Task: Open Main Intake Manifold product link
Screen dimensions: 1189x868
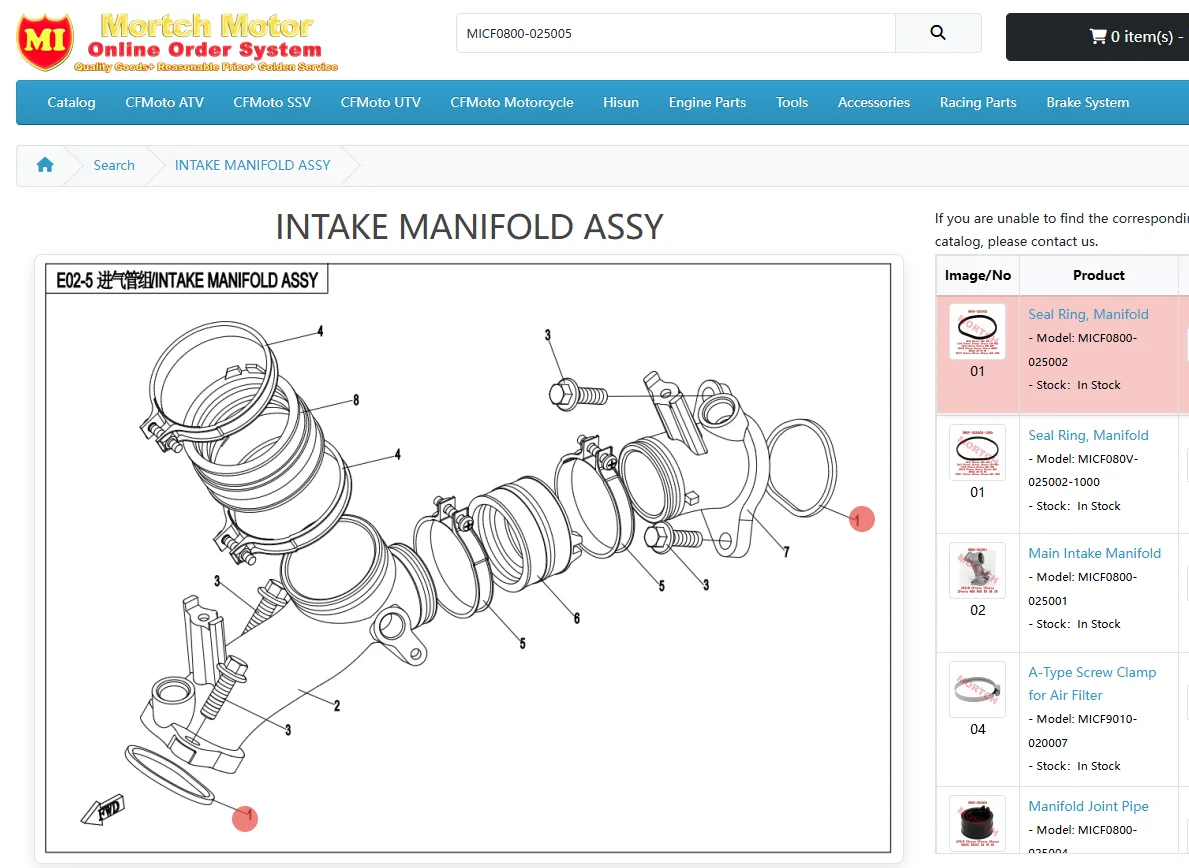Action: pos(1094,553)
